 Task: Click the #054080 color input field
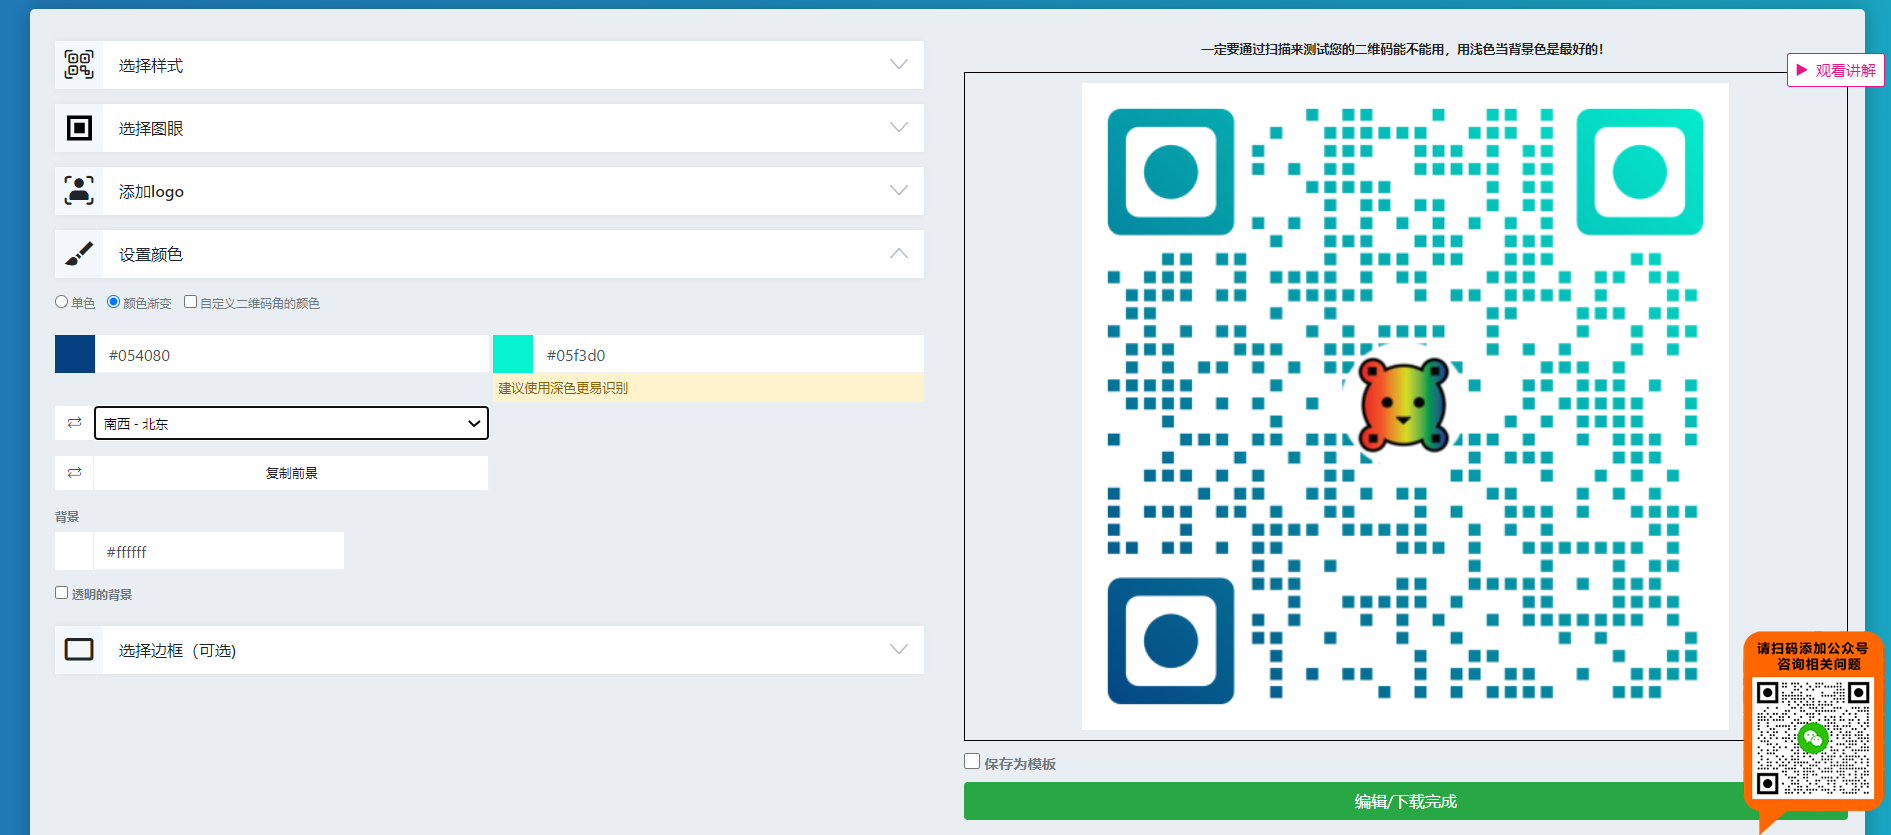[x=291, y=354]
